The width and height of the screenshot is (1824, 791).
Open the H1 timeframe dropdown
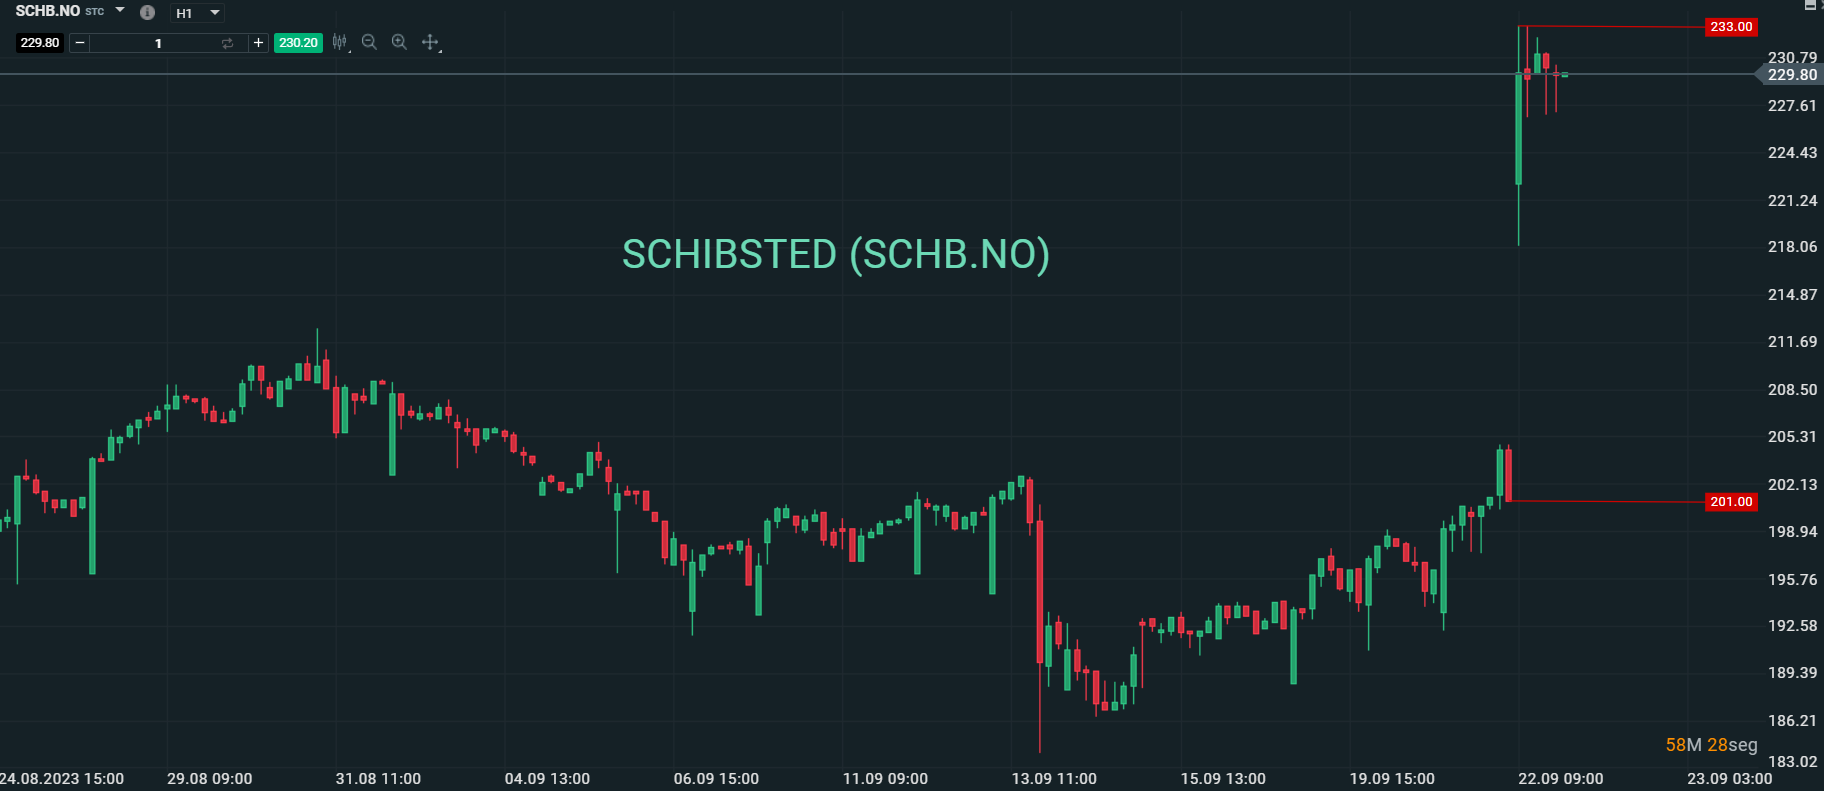[197, 13]
